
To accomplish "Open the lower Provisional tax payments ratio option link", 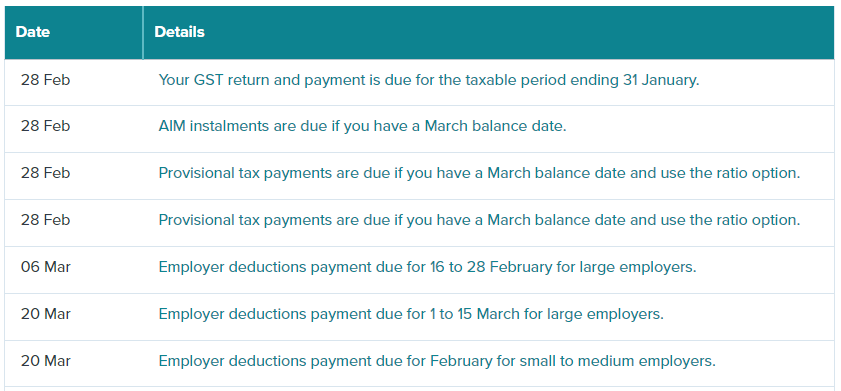I will pyautogui.click(x=479, y=220).
